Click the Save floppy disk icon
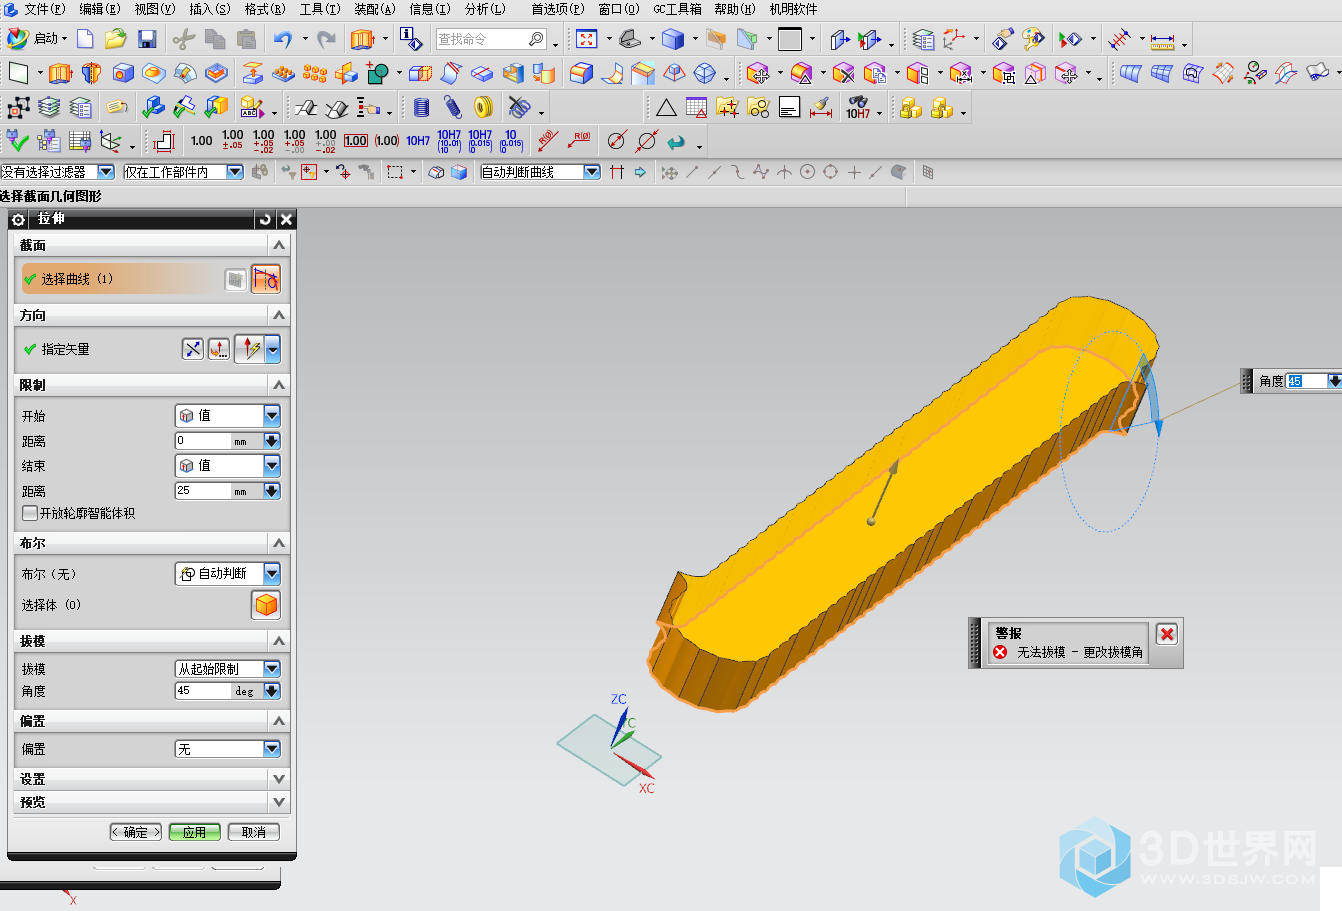1342x911 pixels. (x=147, y=39)
